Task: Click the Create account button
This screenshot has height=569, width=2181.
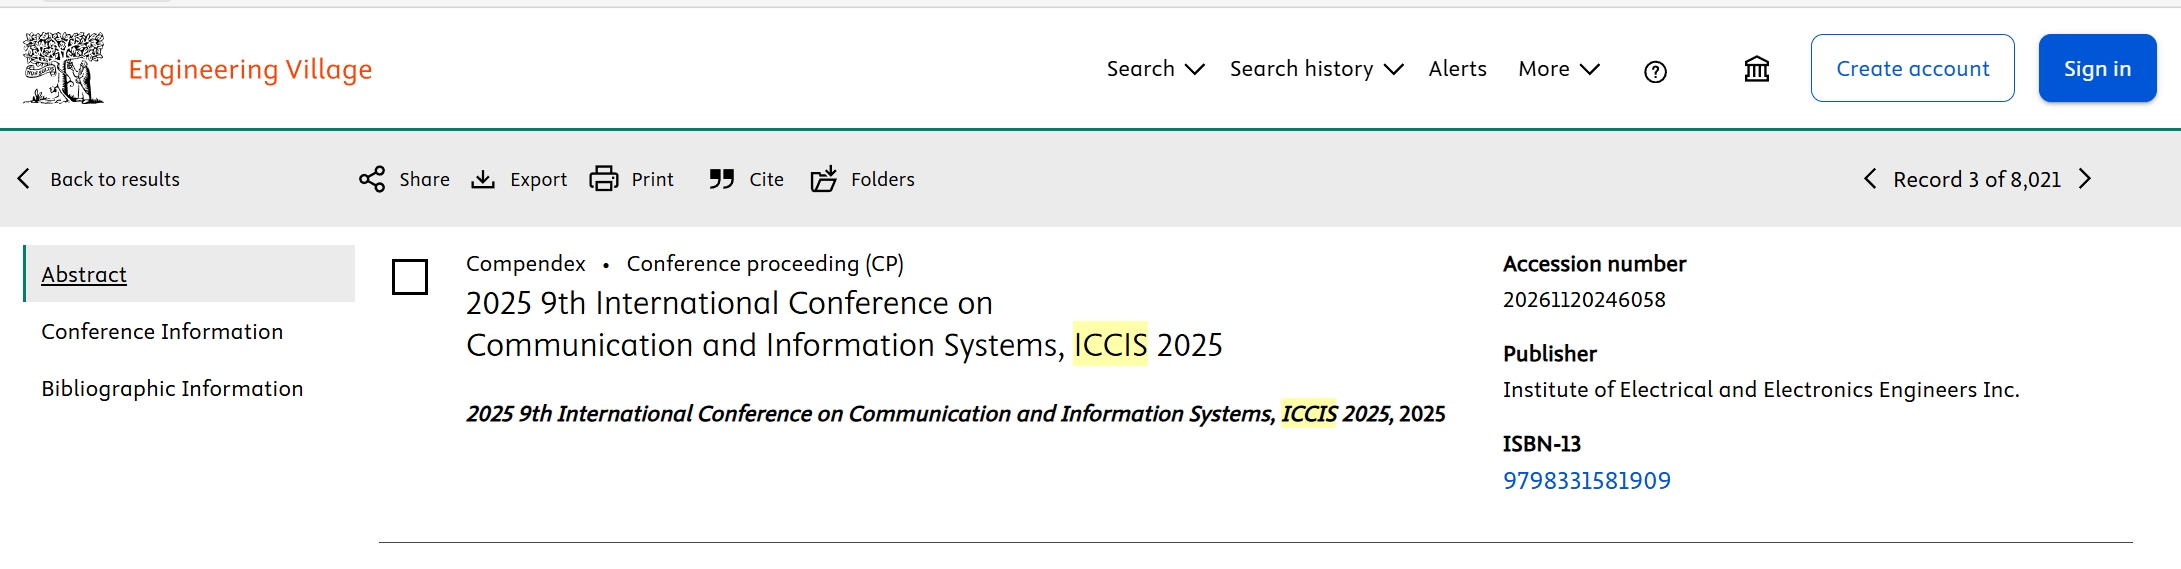Action: [1912, 68]
